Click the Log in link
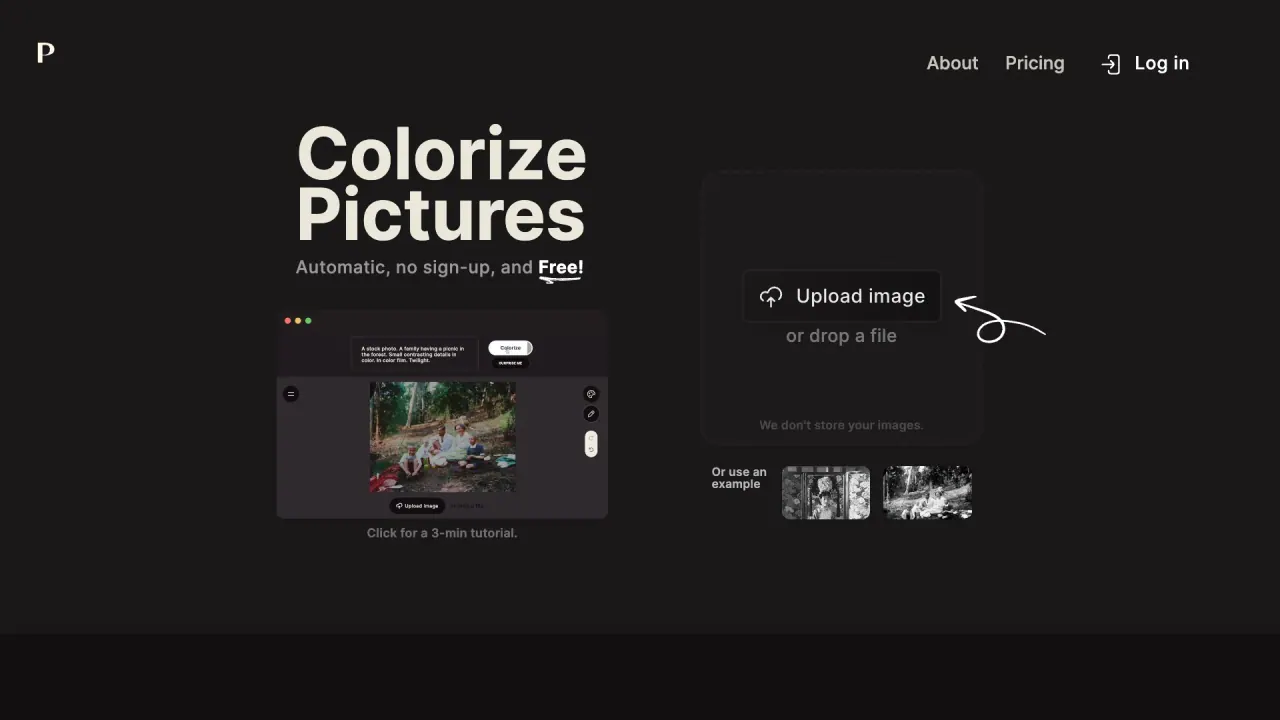This screenshot has height=720, width=1280. tap(1145, 63)
